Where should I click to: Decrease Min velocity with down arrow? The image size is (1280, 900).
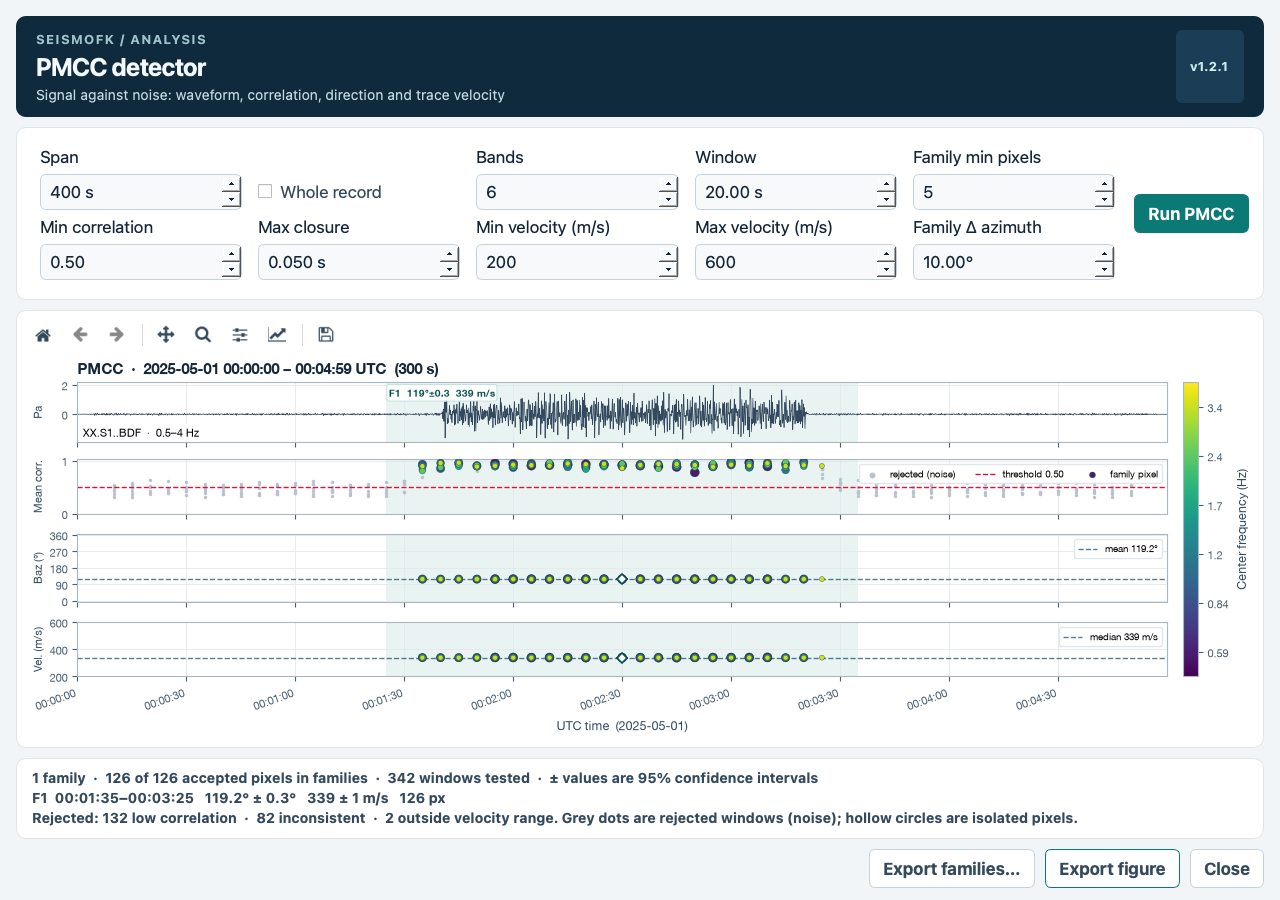pyautogui.click(x=667, y=270)
